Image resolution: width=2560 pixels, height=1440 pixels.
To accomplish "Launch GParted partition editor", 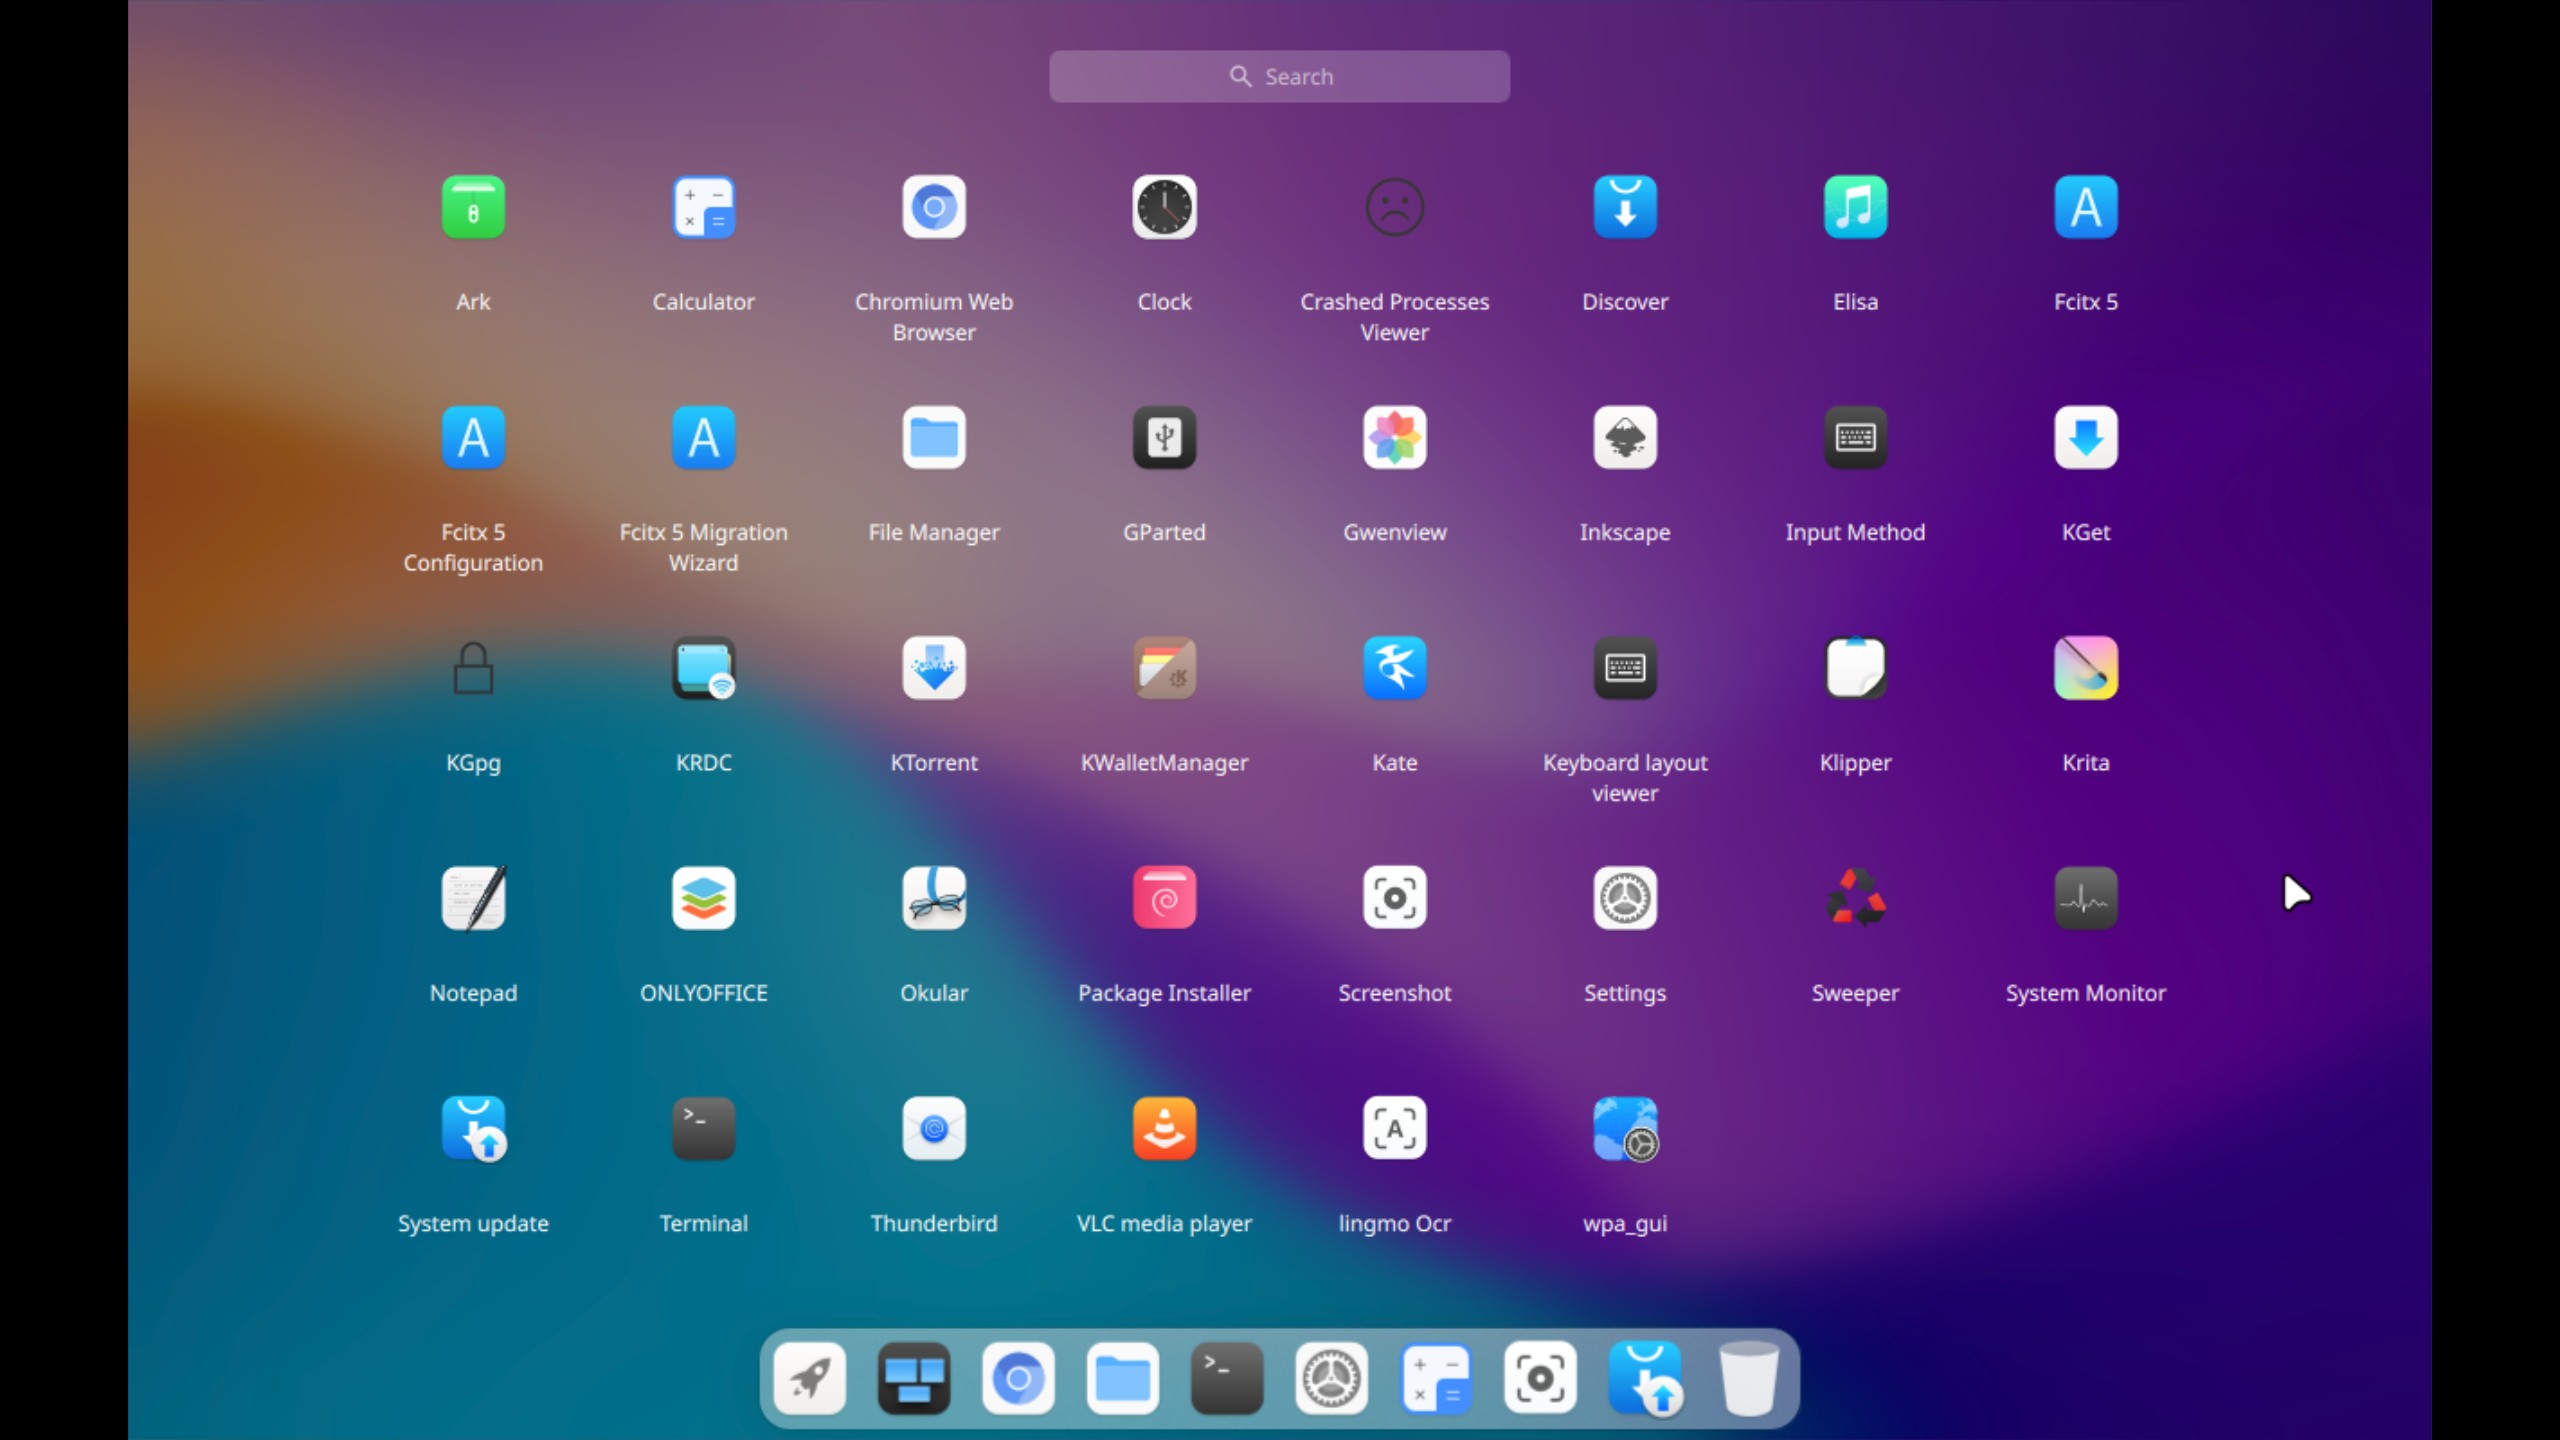I will point(1164,438).
